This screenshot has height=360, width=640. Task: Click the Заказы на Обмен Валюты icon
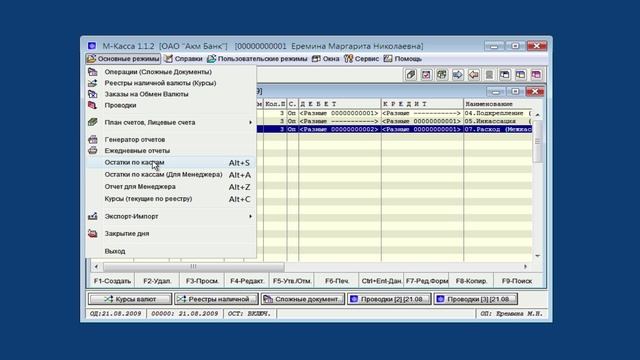pyautogui.click(x=93, y=94)
